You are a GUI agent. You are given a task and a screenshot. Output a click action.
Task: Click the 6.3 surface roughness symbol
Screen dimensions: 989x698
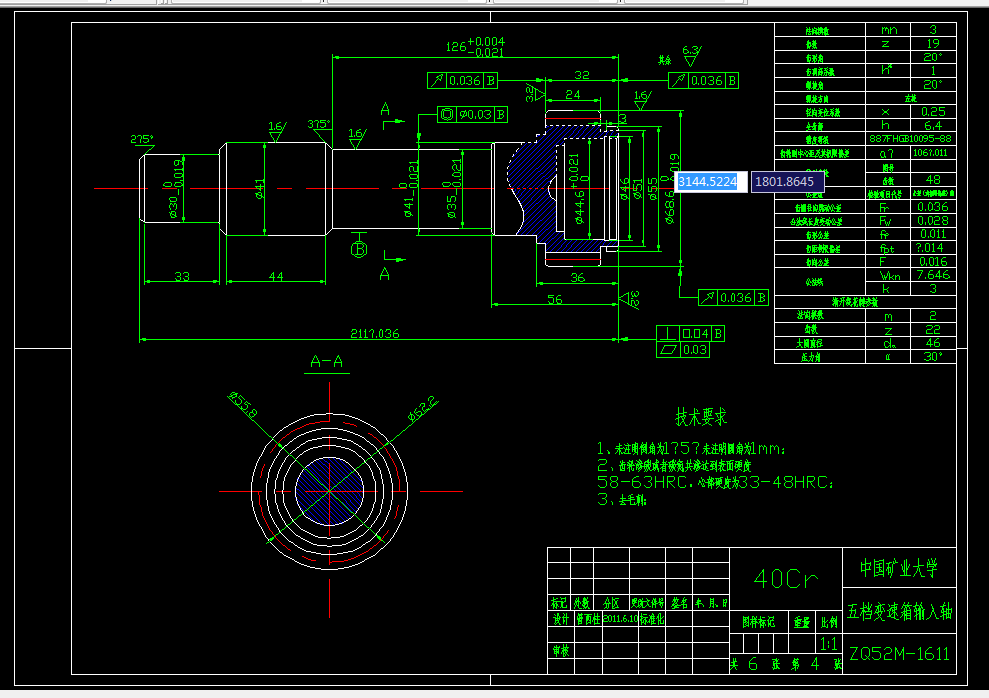click(691, 55)
